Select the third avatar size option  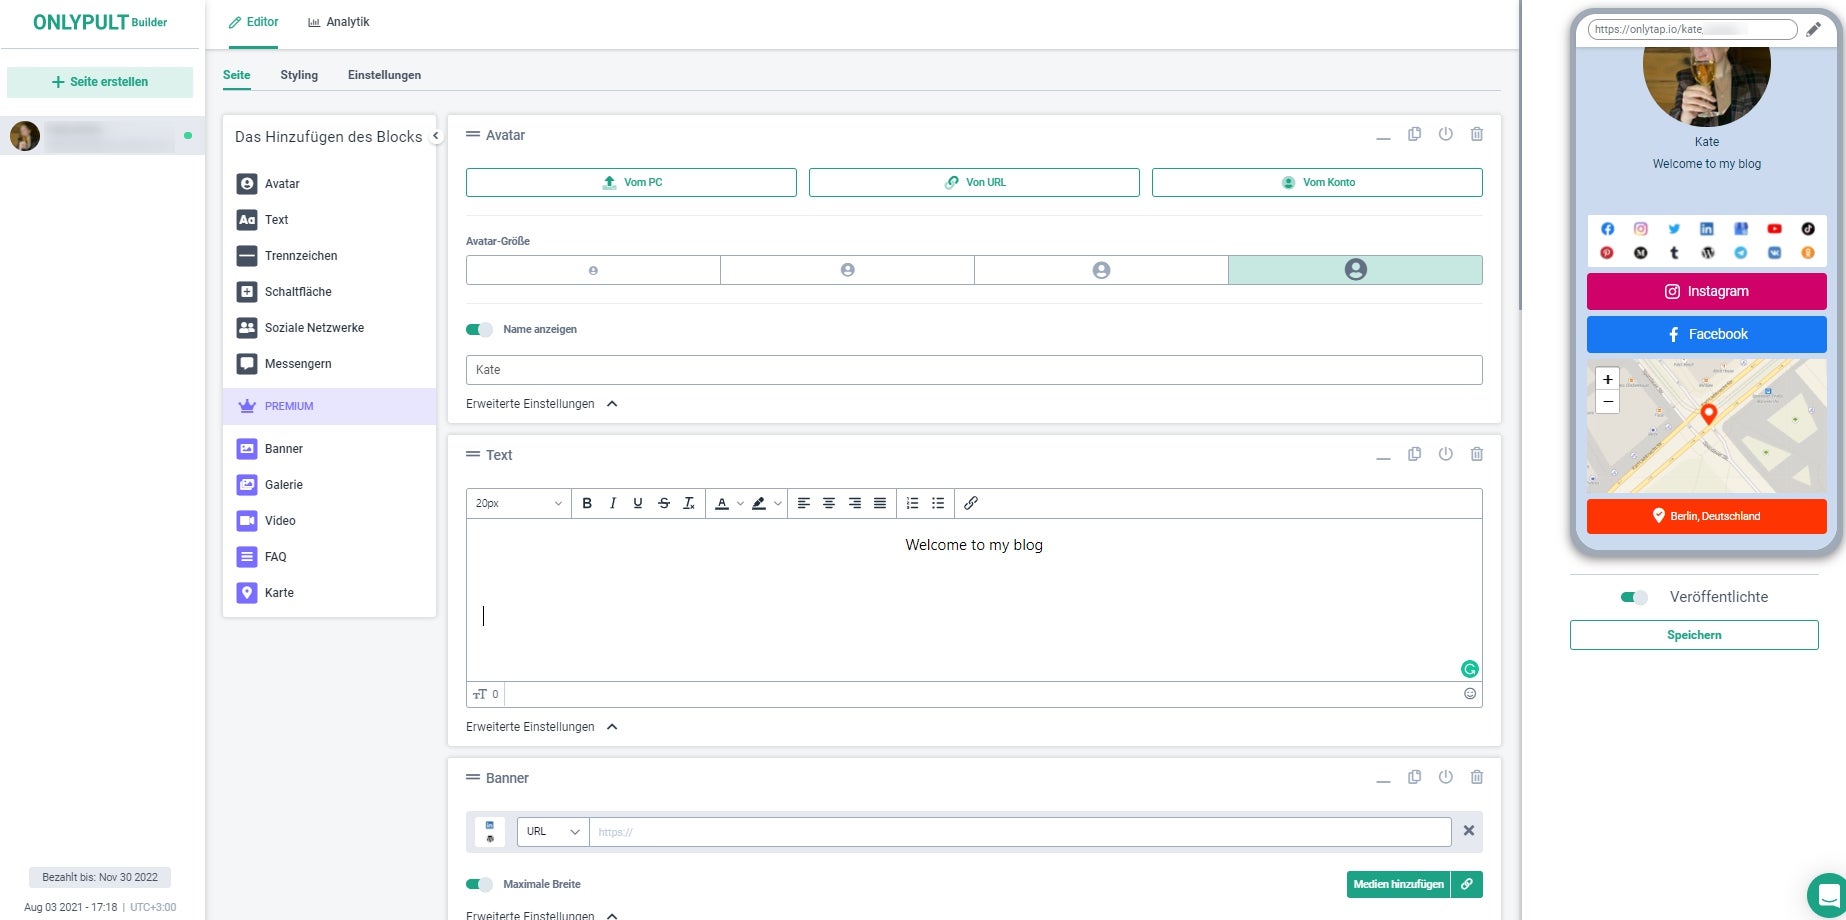tap(1101, 270)
